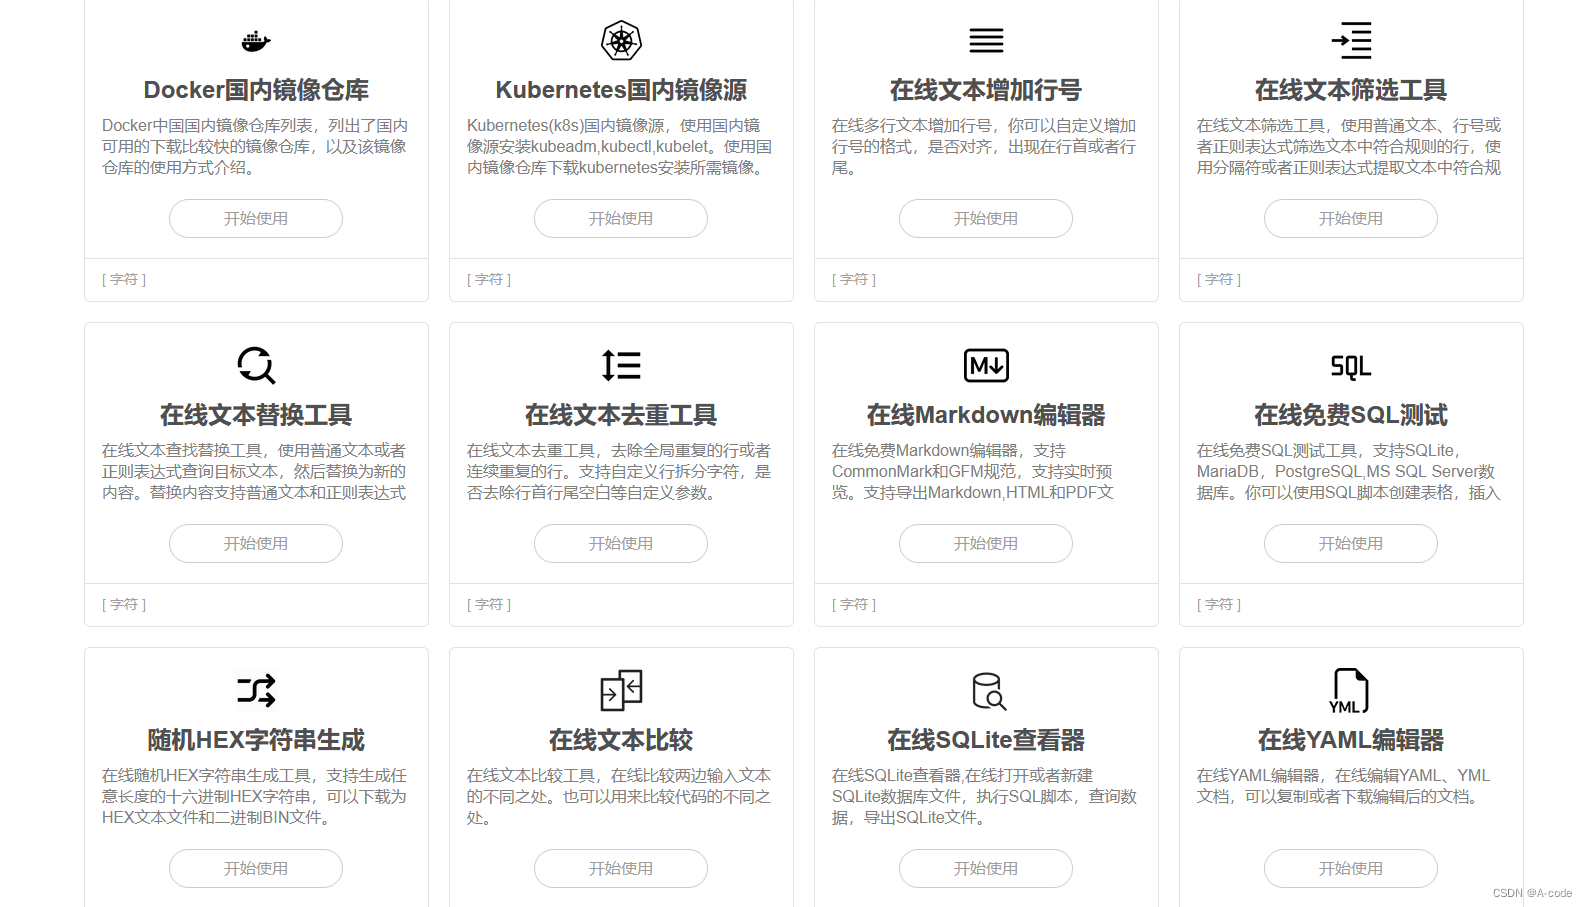Viewport: 1587px width, 907px height.
Task: Click the Docker whale icon
Action: [x=256, y=41]
